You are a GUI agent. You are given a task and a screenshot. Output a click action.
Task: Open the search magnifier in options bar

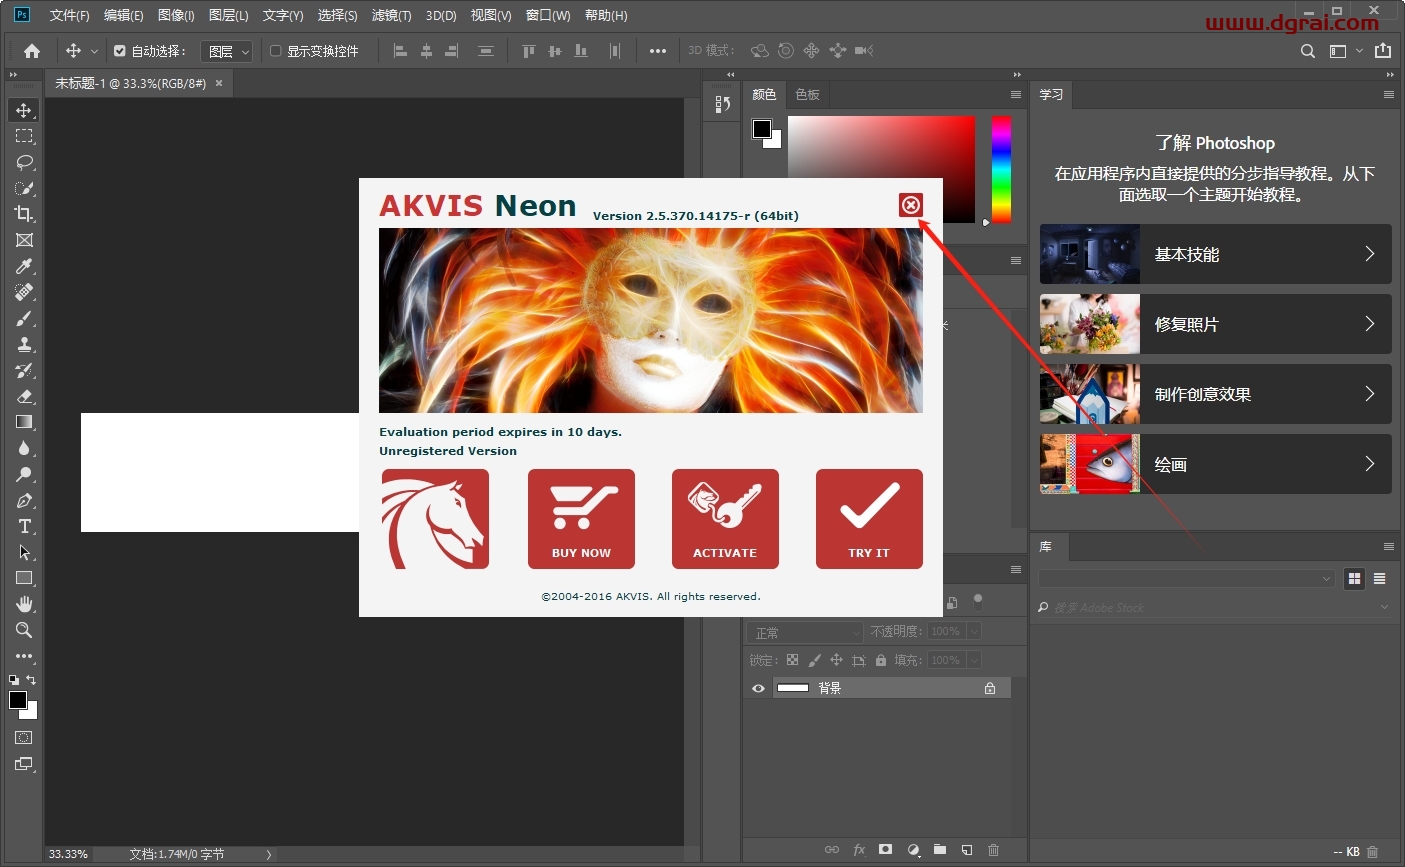[x=1308, y=51]
